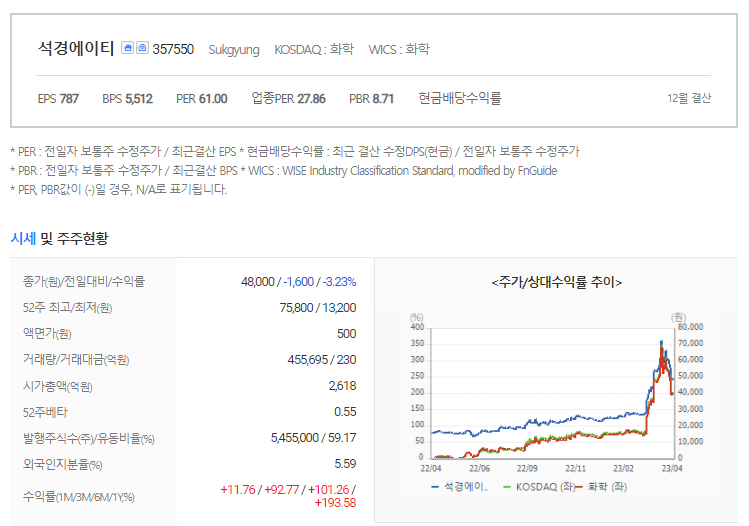Click the 52주 최고/최저(원) row label

pos(67,308)
